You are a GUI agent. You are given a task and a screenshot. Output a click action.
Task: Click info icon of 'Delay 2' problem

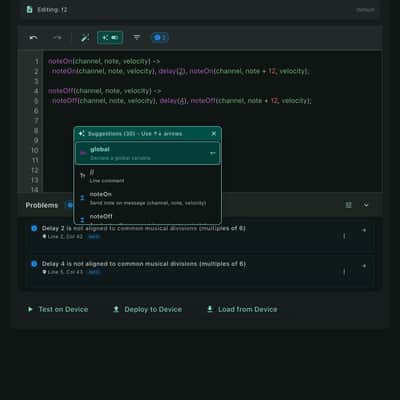click(34, 228)
